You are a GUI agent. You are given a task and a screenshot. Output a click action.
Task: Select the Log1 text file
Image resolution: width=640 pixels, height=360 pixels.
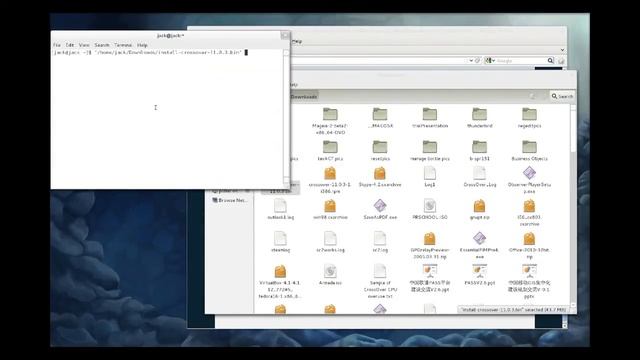pos(430,177)
